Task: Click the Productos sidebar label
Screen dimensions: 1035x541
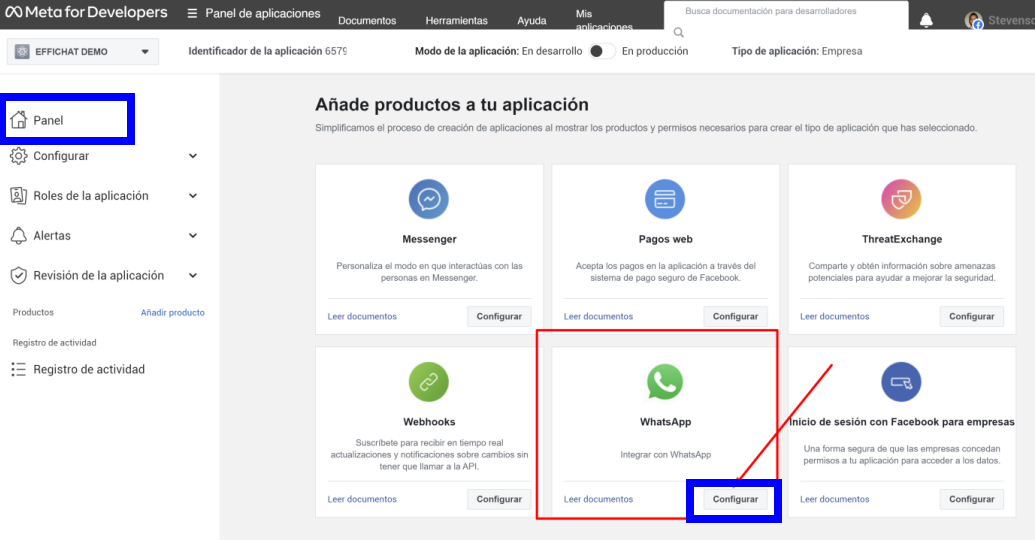Action: coord(33,313)
